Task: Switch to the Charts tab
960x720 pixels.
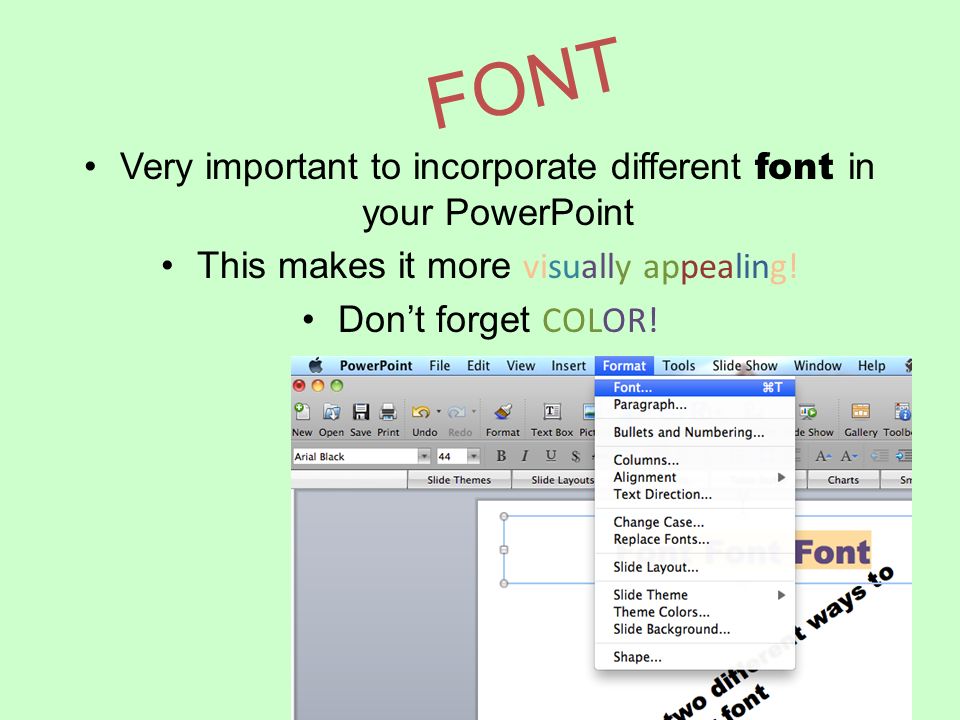Action: [x=843, y=480]
